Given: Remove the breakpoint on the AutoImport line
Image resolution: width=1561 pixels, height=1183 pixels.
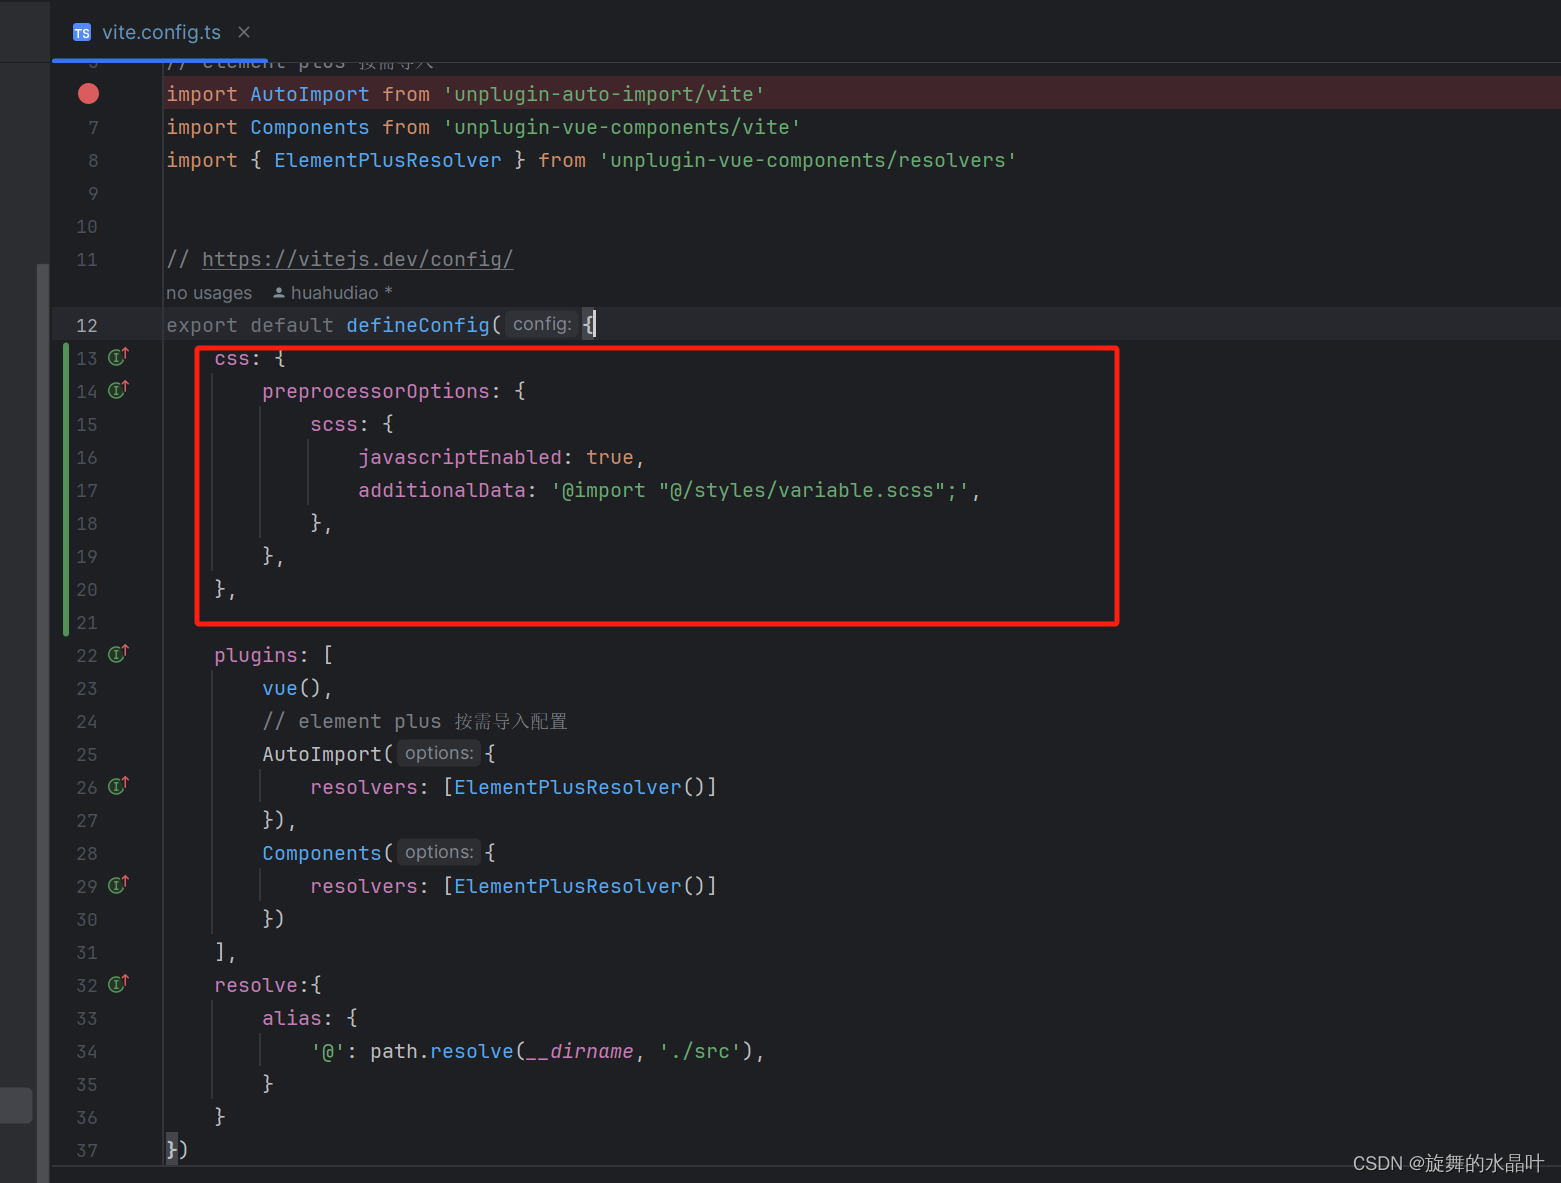Looking at the screenshot, I should pyautogui.click(x=89, y=94).
